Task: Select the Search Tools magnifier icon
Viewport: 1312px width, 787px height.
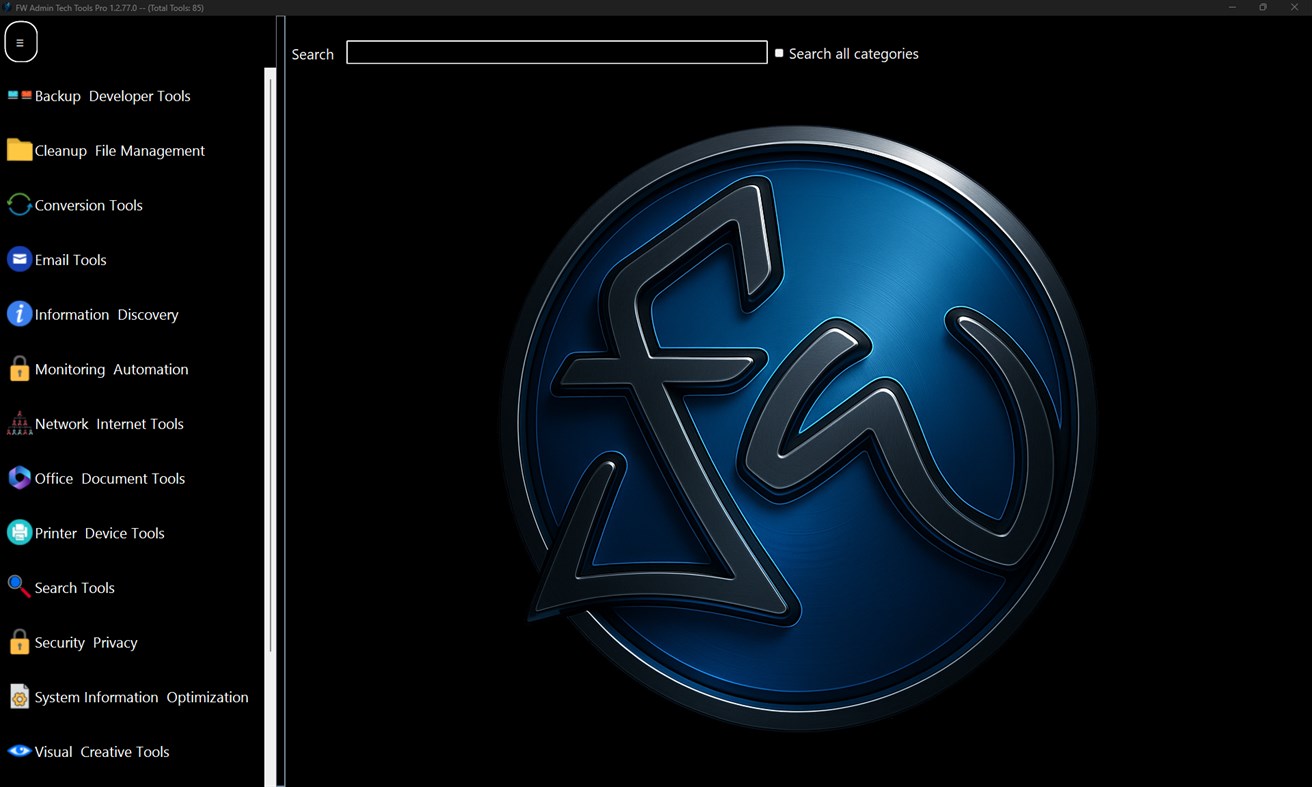Action: [x=18, y=587]
